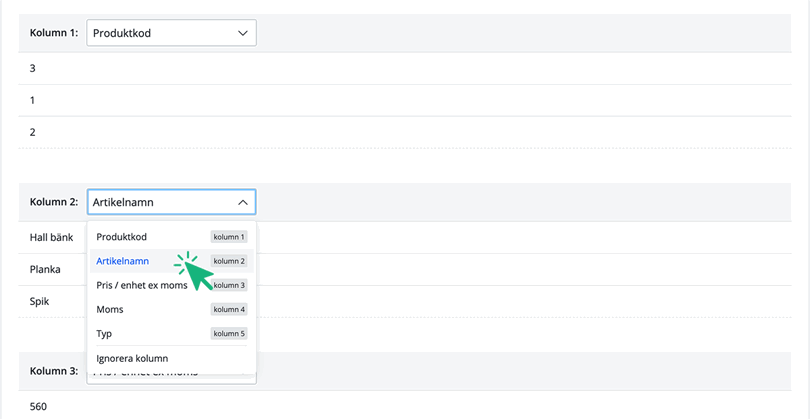The width and height of the screenshot is (810, 419).
Task: Click the kolumn 1 badge beside Produktkod
Action: (228, 237)
